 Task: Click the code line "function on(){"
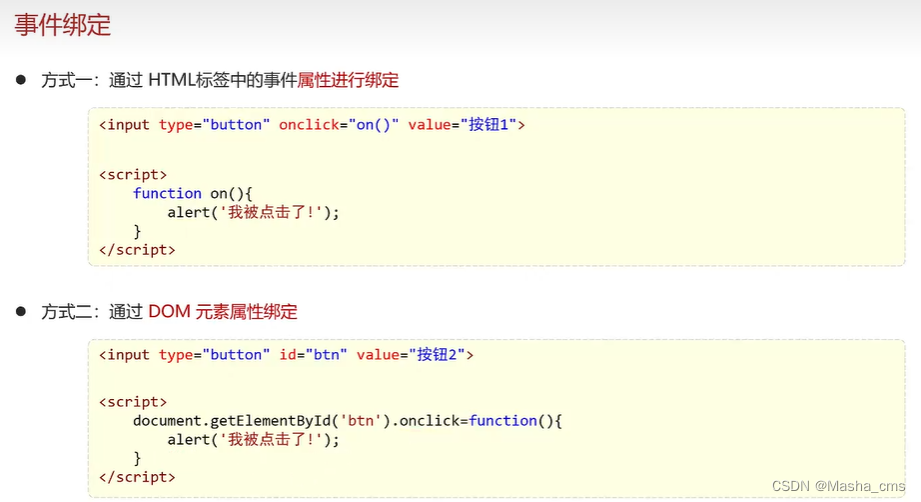click(193, 193)
